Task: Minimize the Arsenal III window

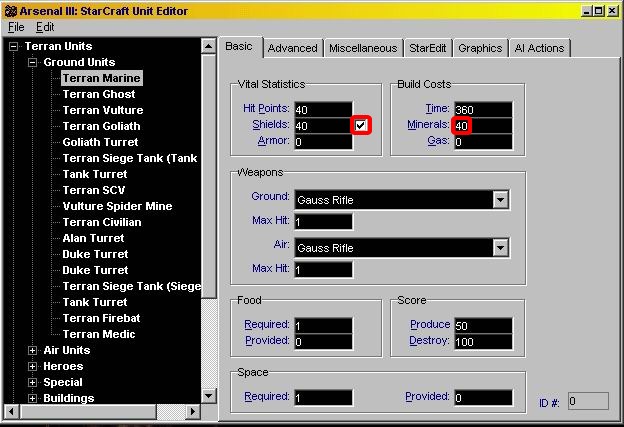Action: click(x=586, y=11)
